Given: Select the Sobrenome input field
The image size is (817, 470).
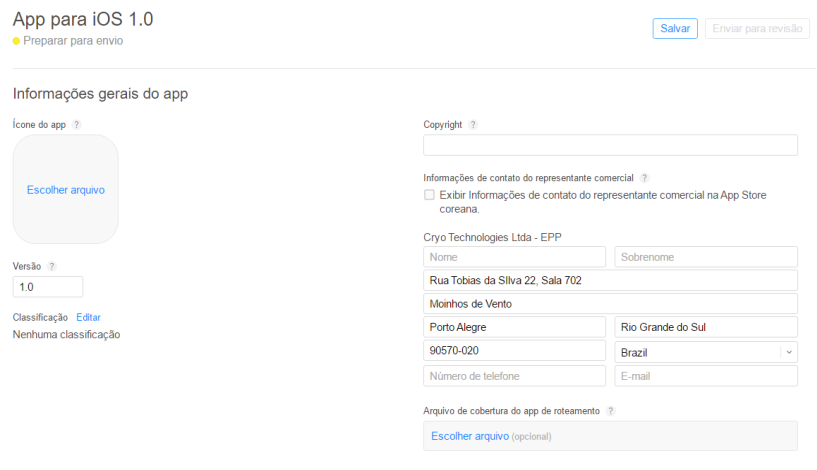Looking at the screenshot, I should 705,257.
